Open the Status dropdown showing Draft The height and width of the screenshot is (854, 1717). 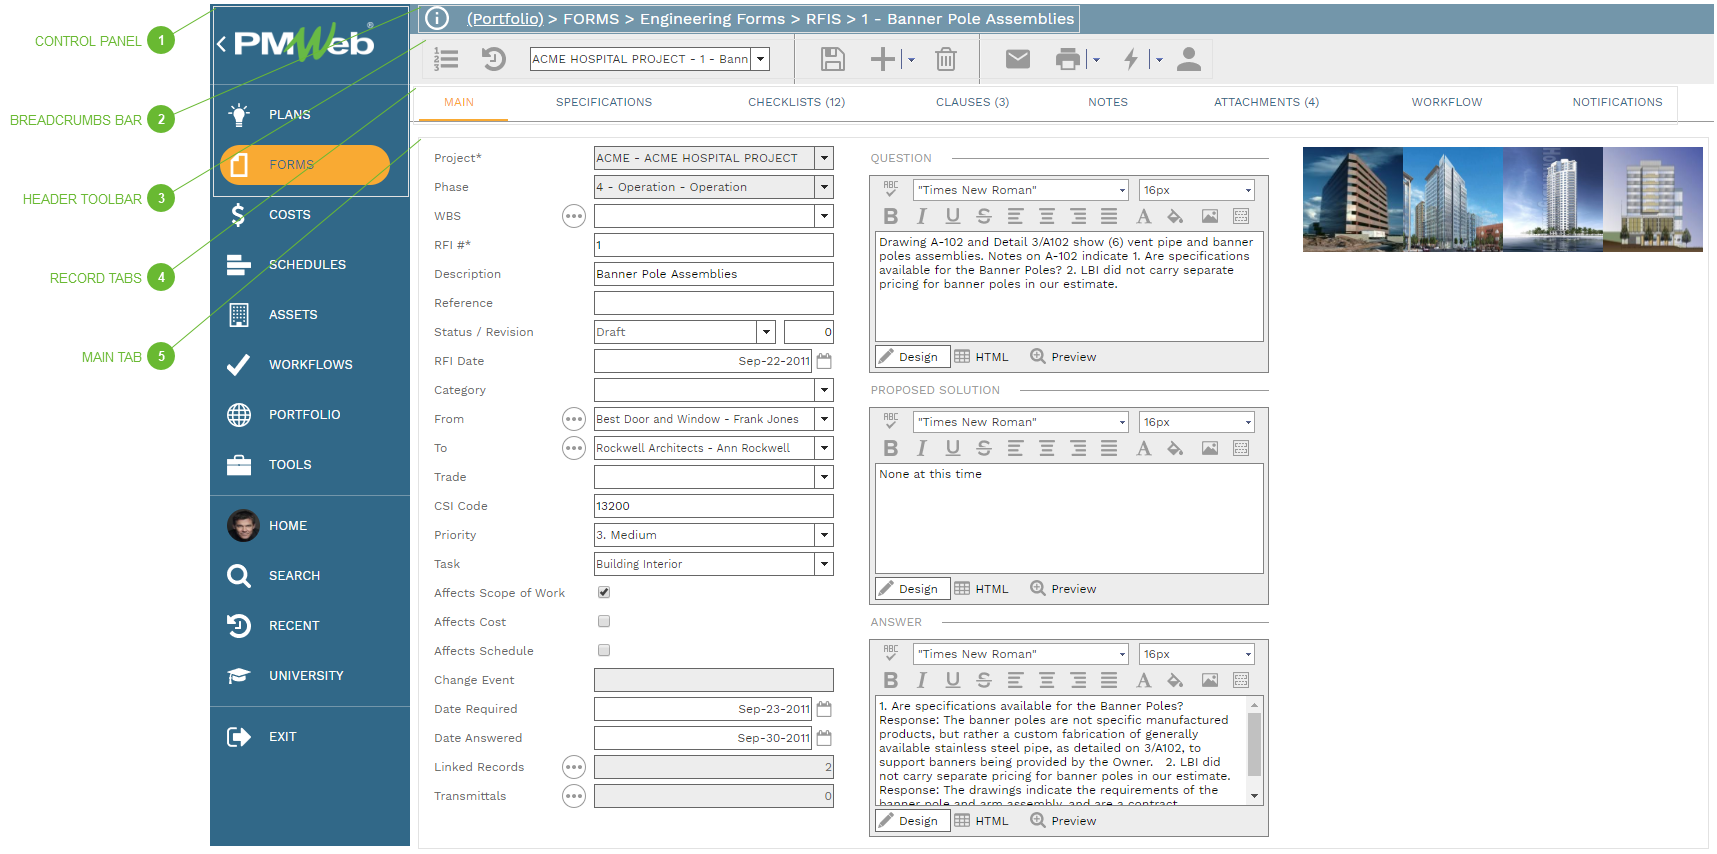point(766,332)
